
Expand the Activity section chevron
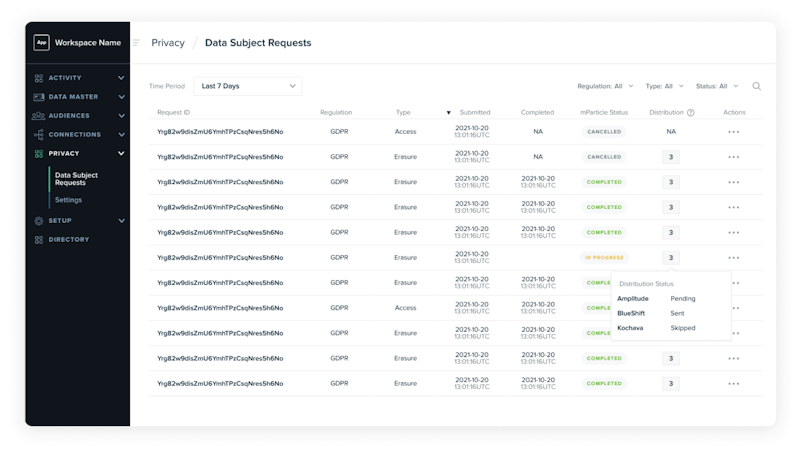[x=121, y=78]
